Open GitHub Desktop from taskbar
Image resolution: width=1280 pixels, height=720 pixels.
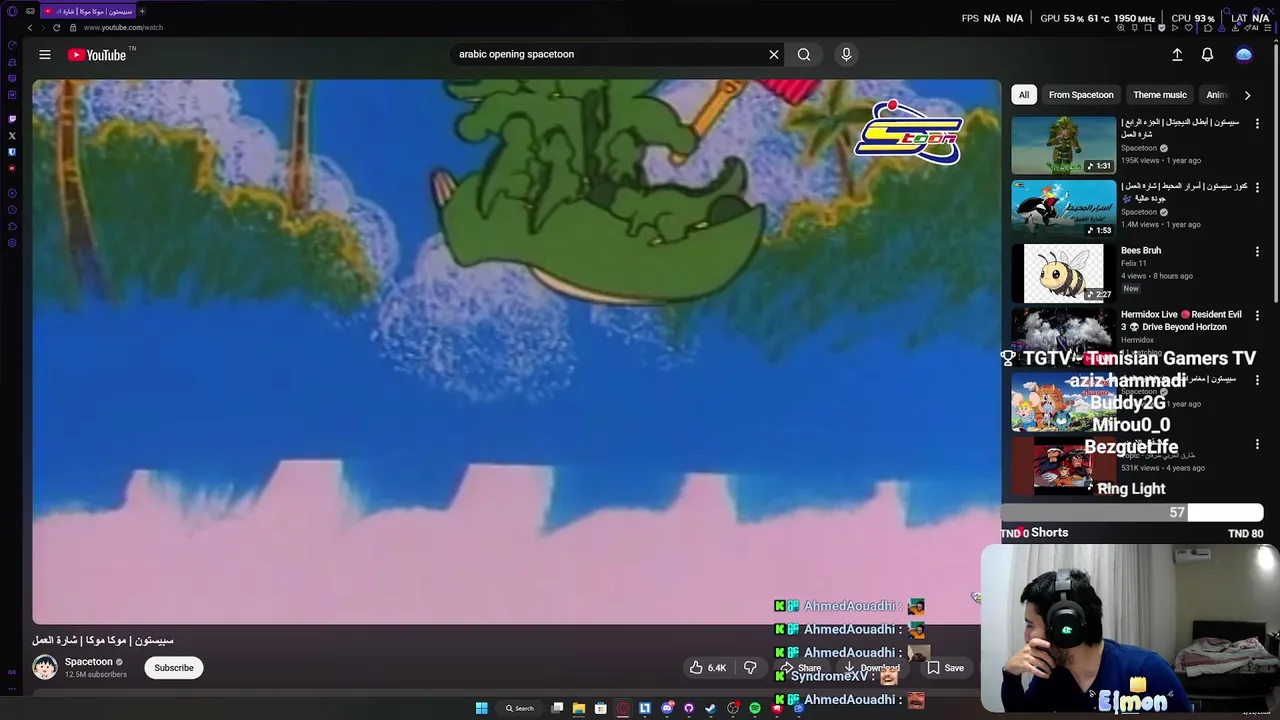pyautogui.click(x=689, y=708)
